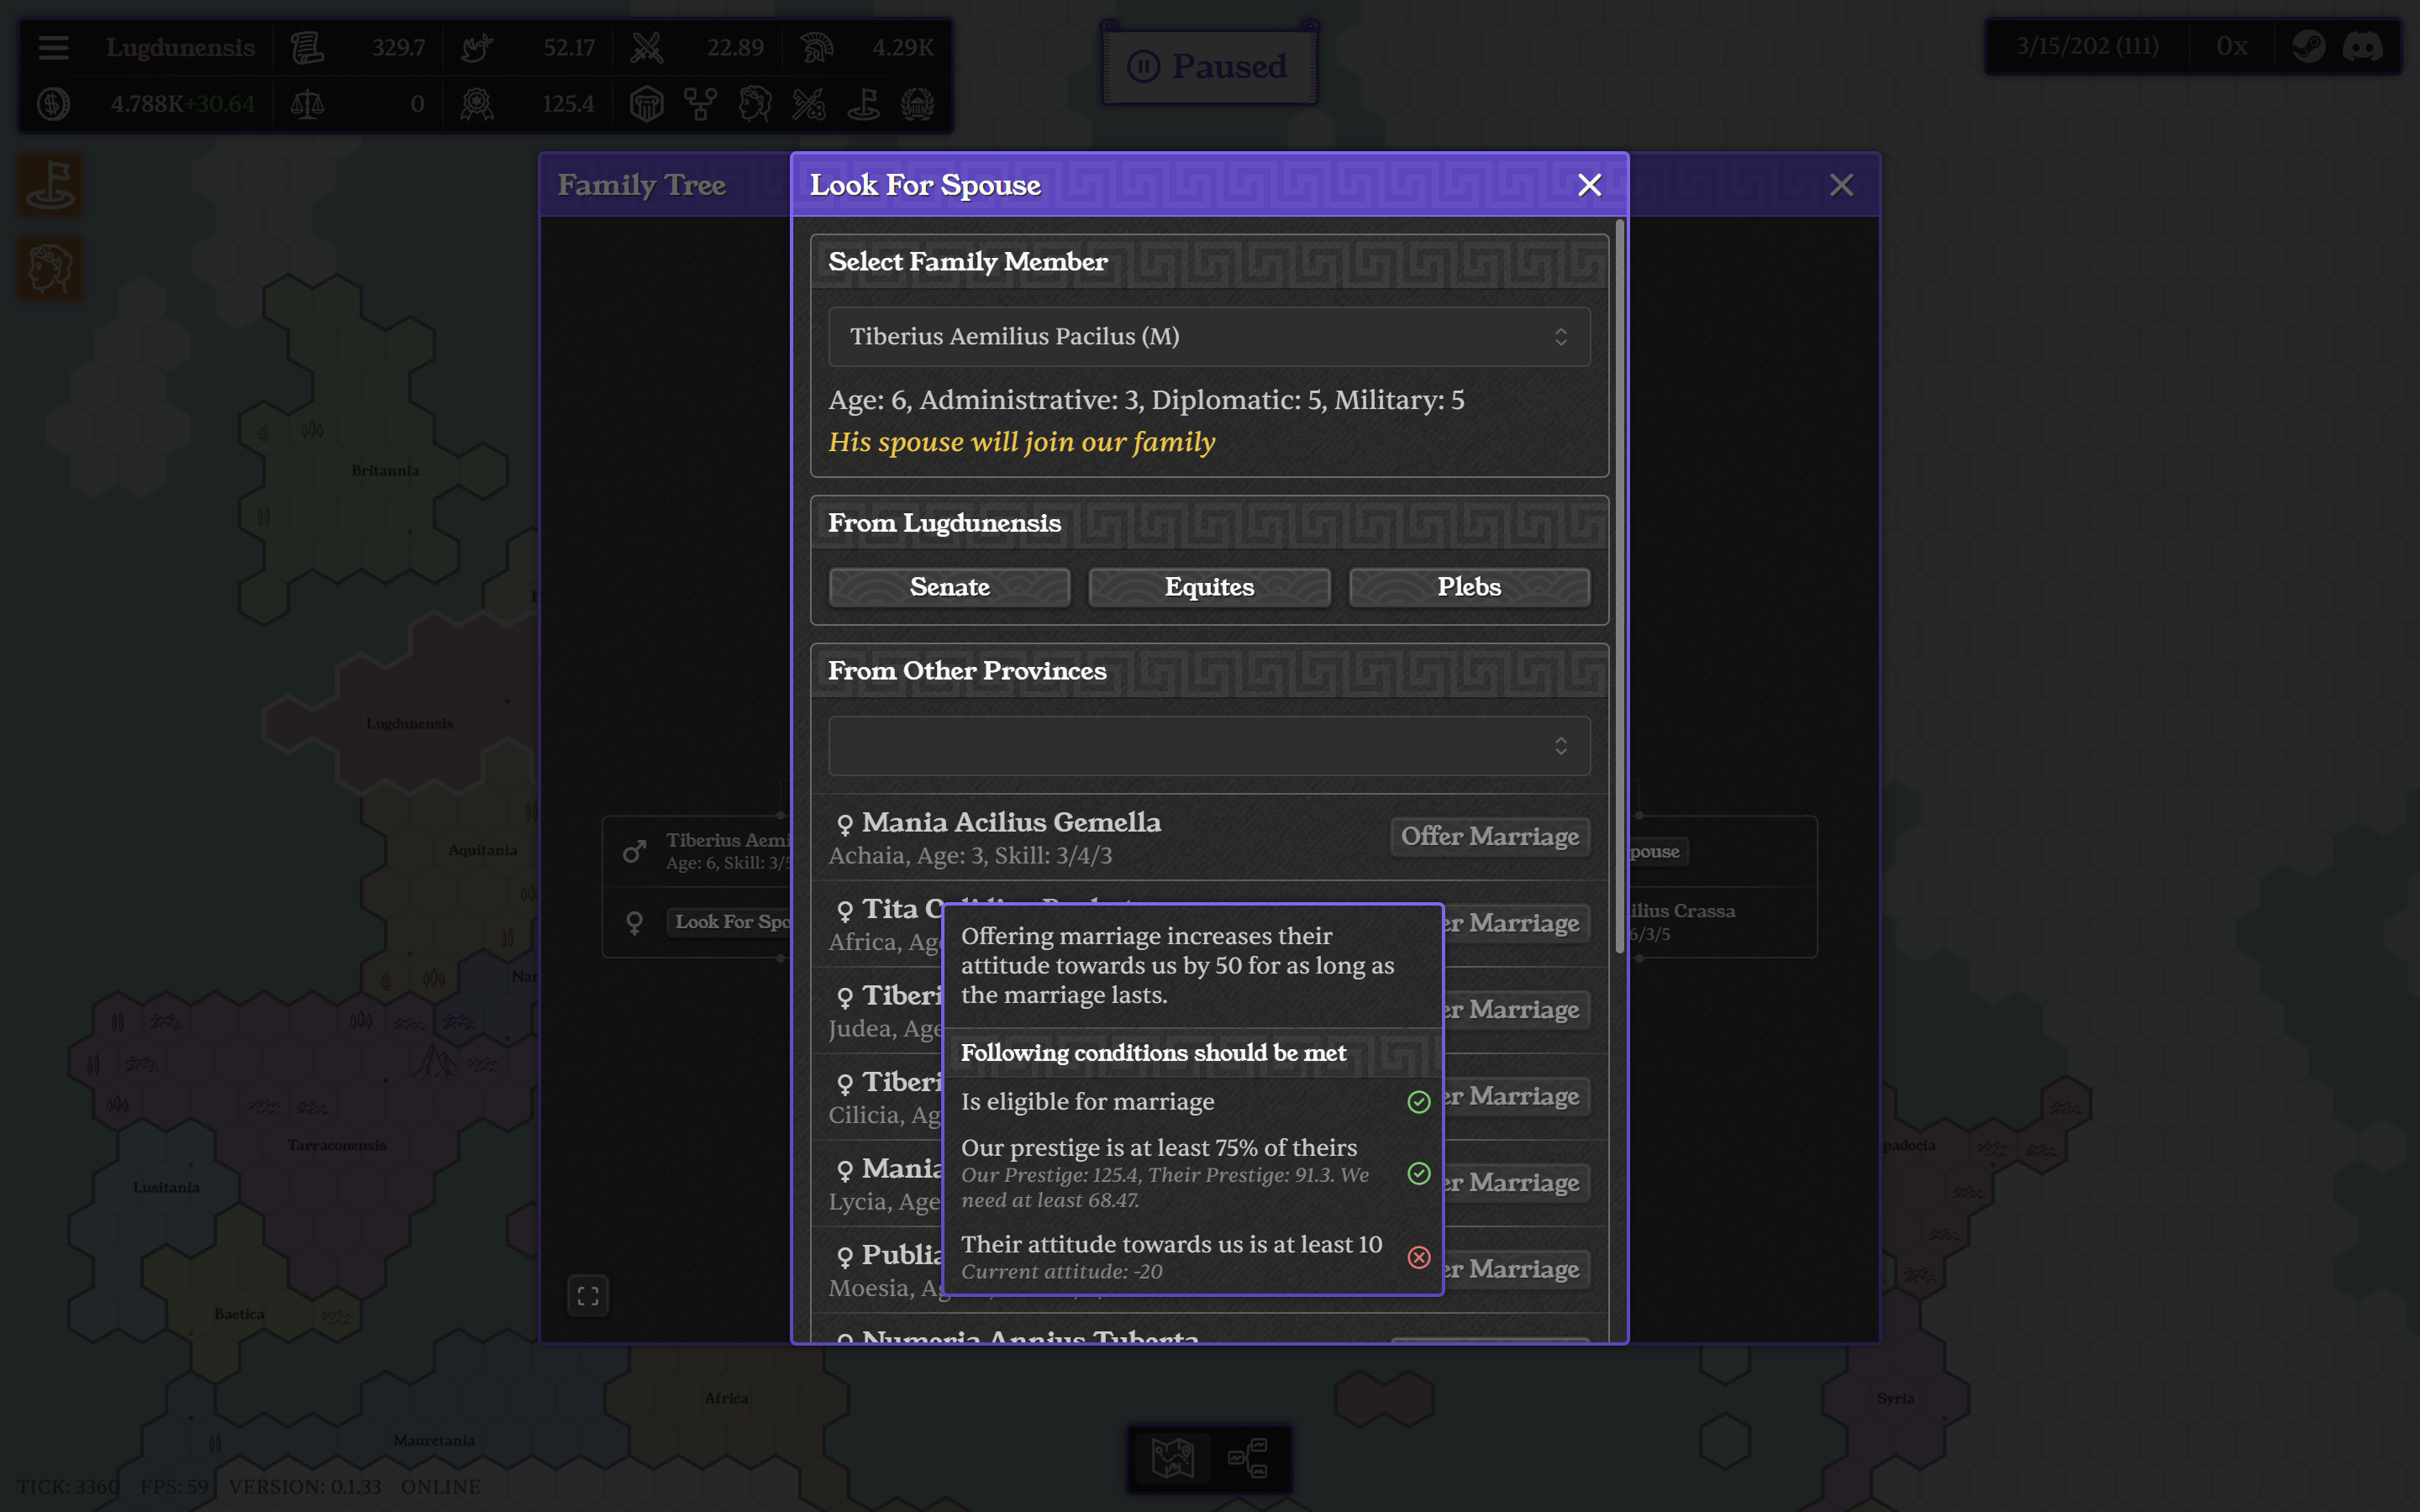Open the map view icon in bottom bar
Screen dimensions: 2420x1512
tap(1172, 1459)
